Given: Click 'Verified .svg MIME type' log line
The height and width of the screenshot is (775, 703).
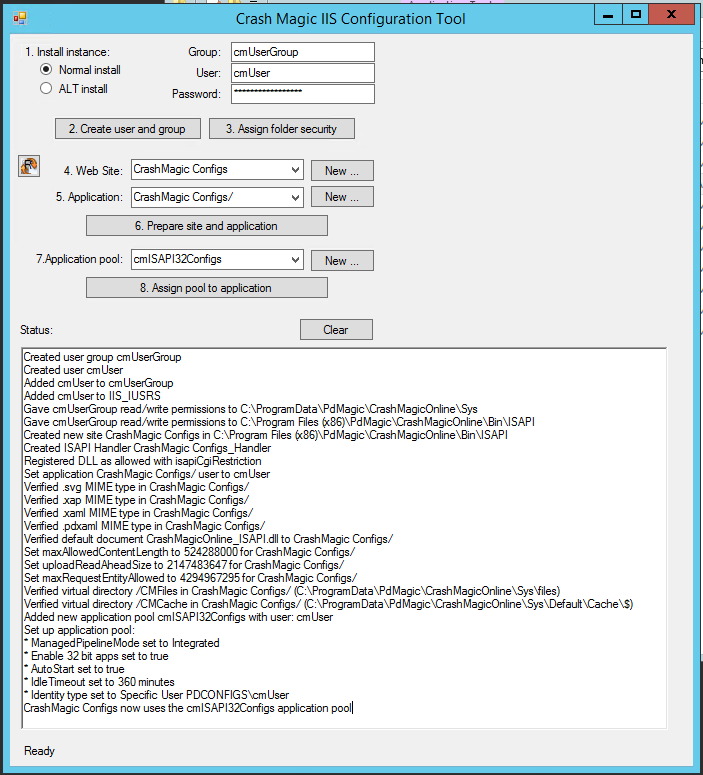Looking at the screenshot, I should [136, 487].
